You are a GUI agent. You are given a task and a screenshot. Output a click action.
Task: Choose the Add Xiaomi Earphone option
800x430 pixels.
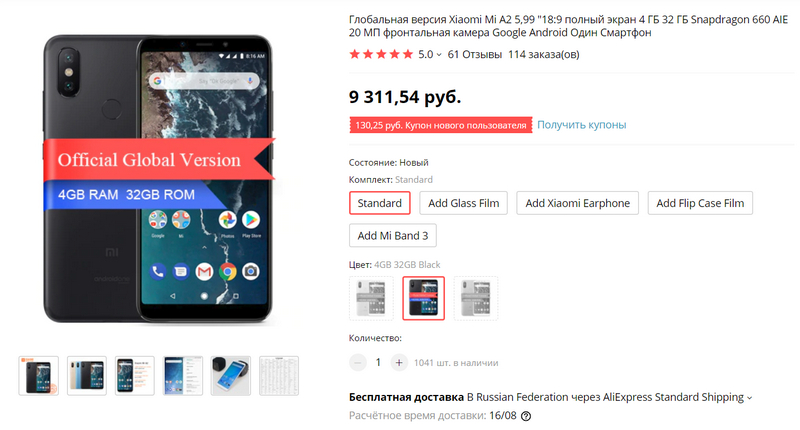[577, 203]
